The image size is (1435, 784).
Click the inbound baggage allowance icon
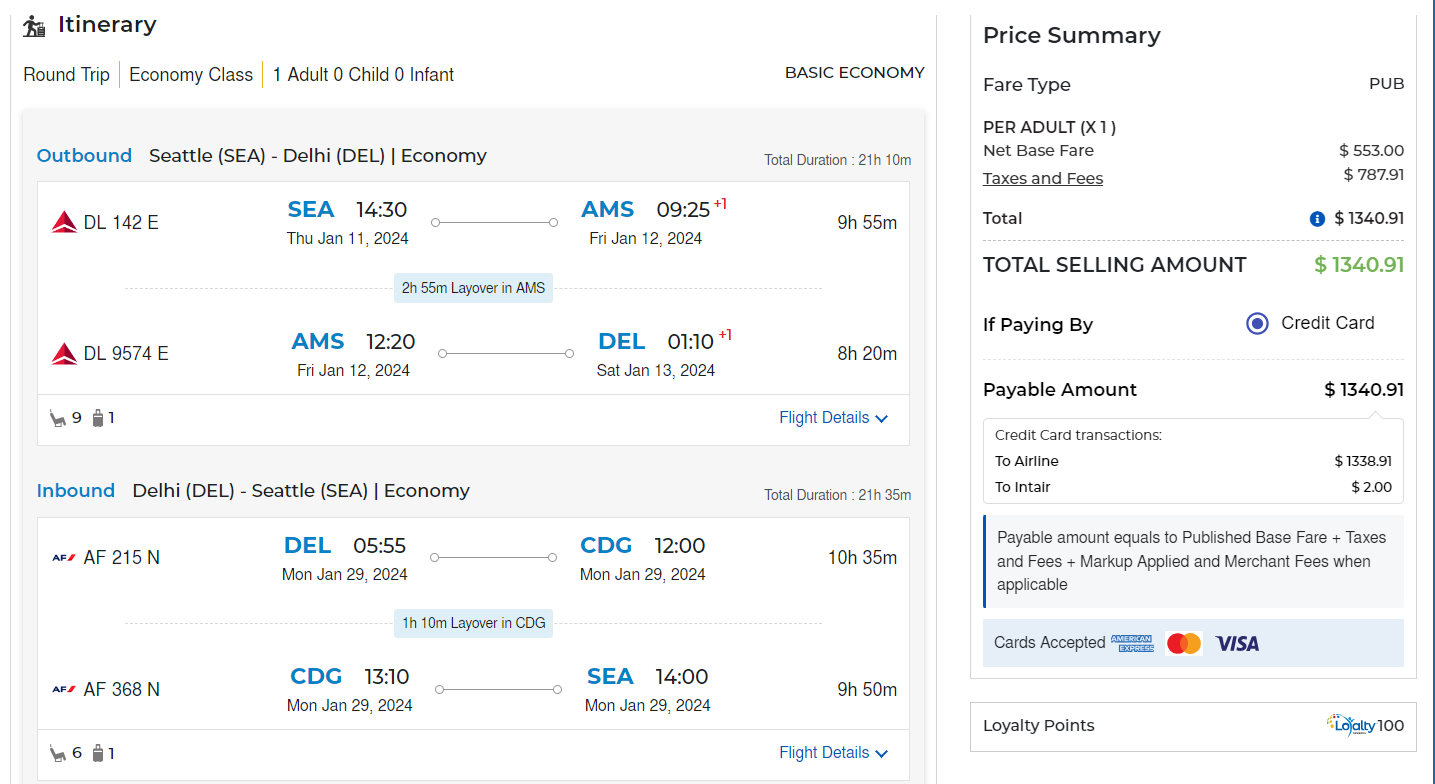pos(98,753)
